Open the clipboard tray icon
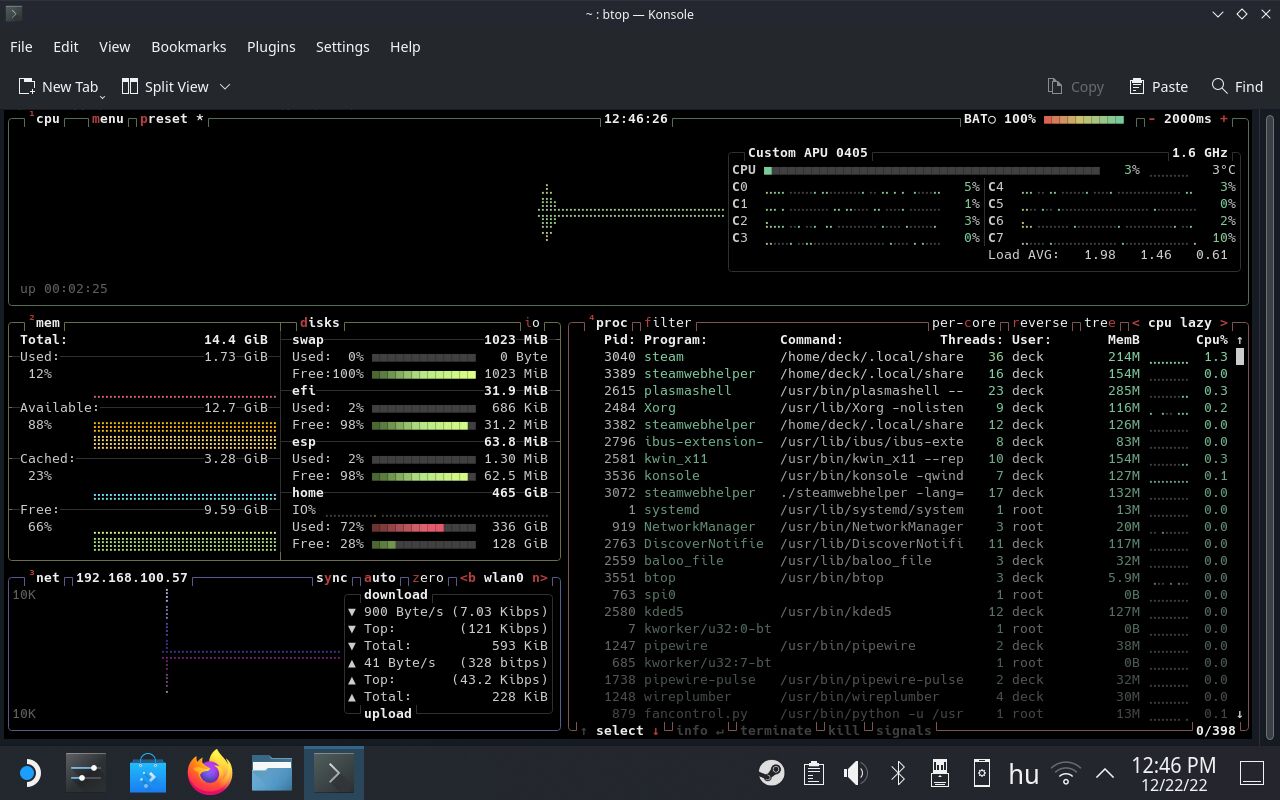The image size is (1280, 800). tap(813, 773)
